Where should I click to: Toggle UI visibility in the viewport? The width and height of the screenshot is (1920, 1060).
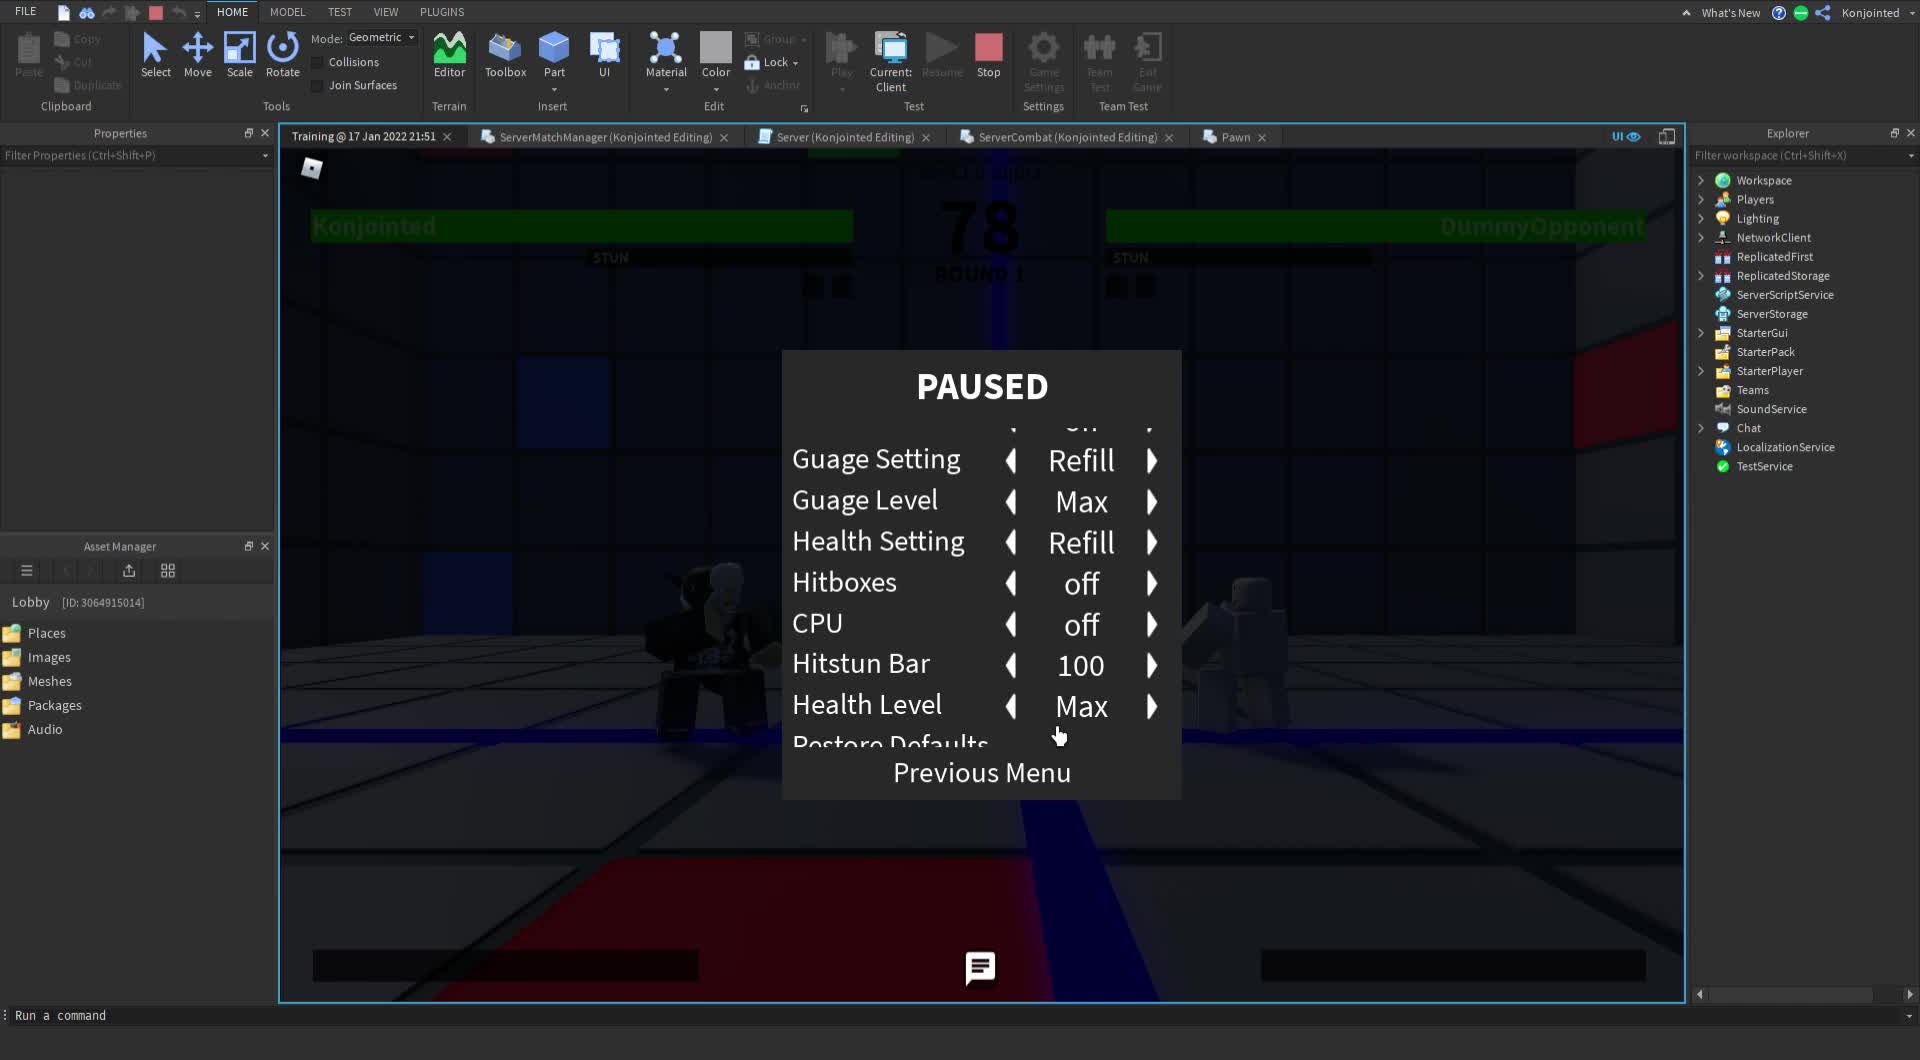[1623, 136]
